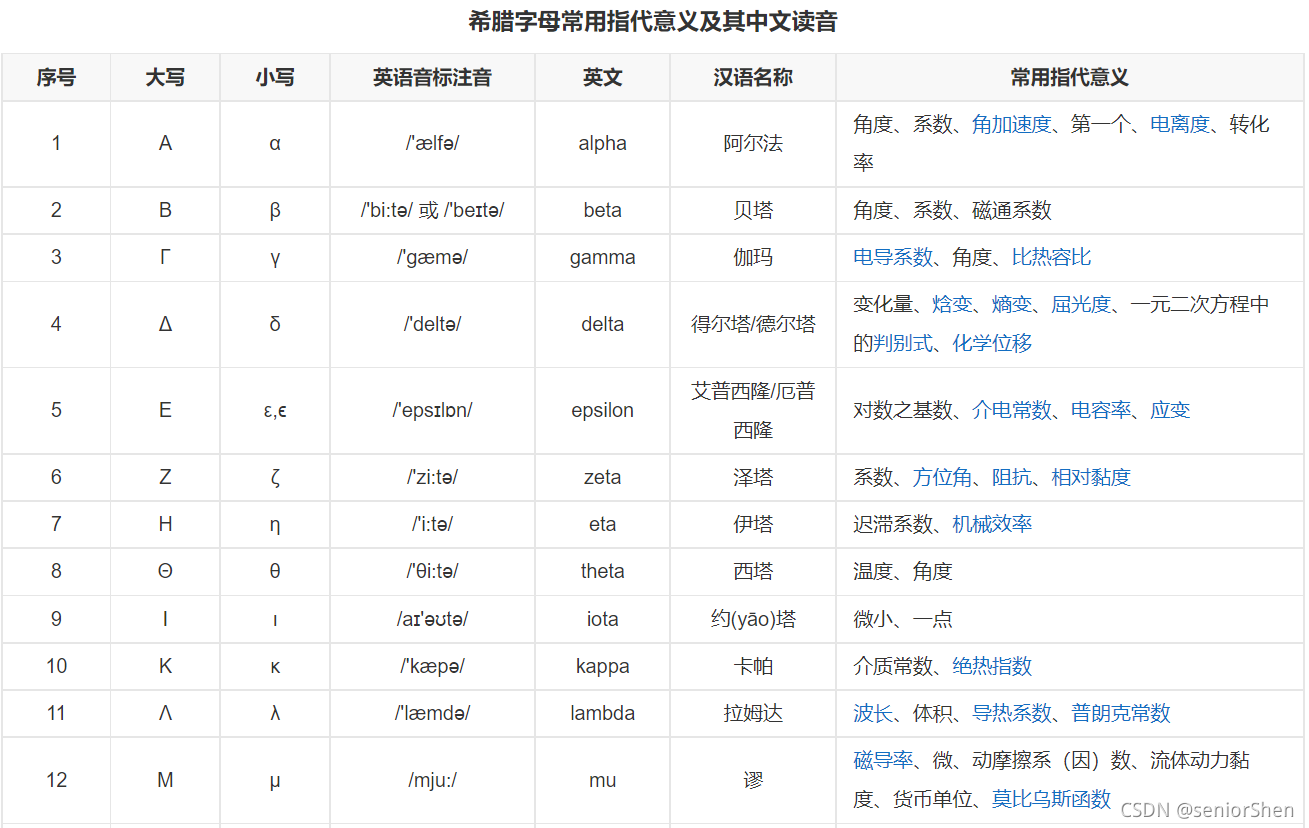The width and height of the screenshot is (1309, 828).
Task: Open the 电离度 link
Action: click(1180, 124)
